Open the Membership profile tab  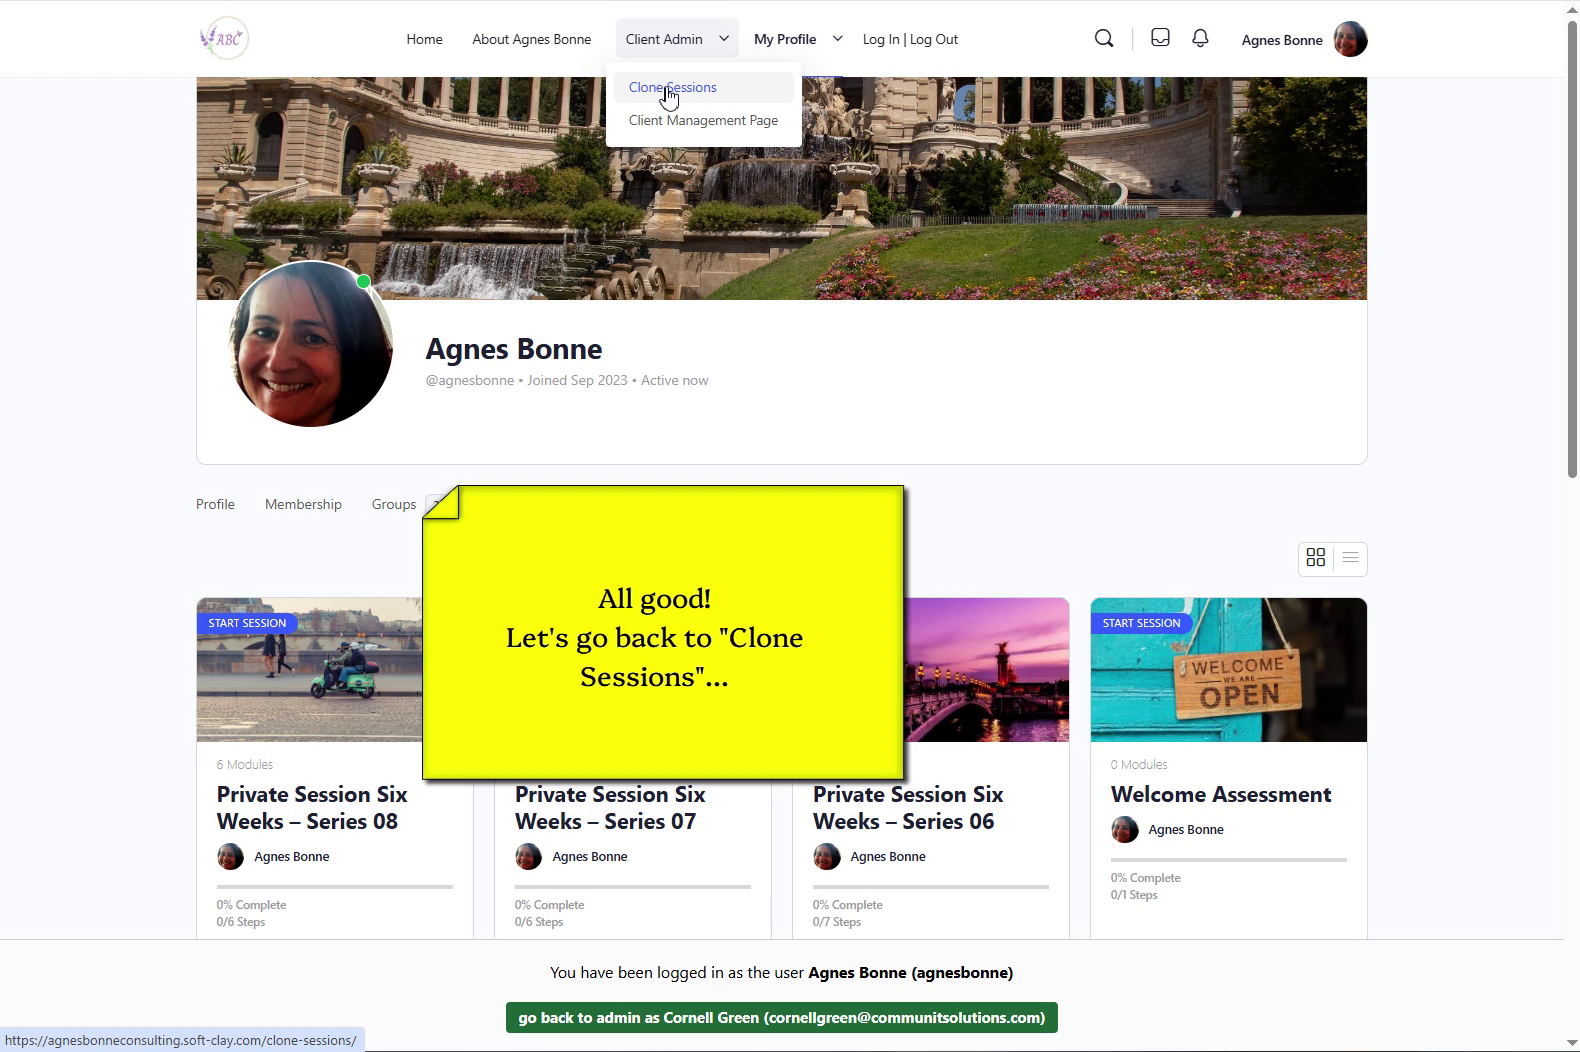click(x=303, y=504)
